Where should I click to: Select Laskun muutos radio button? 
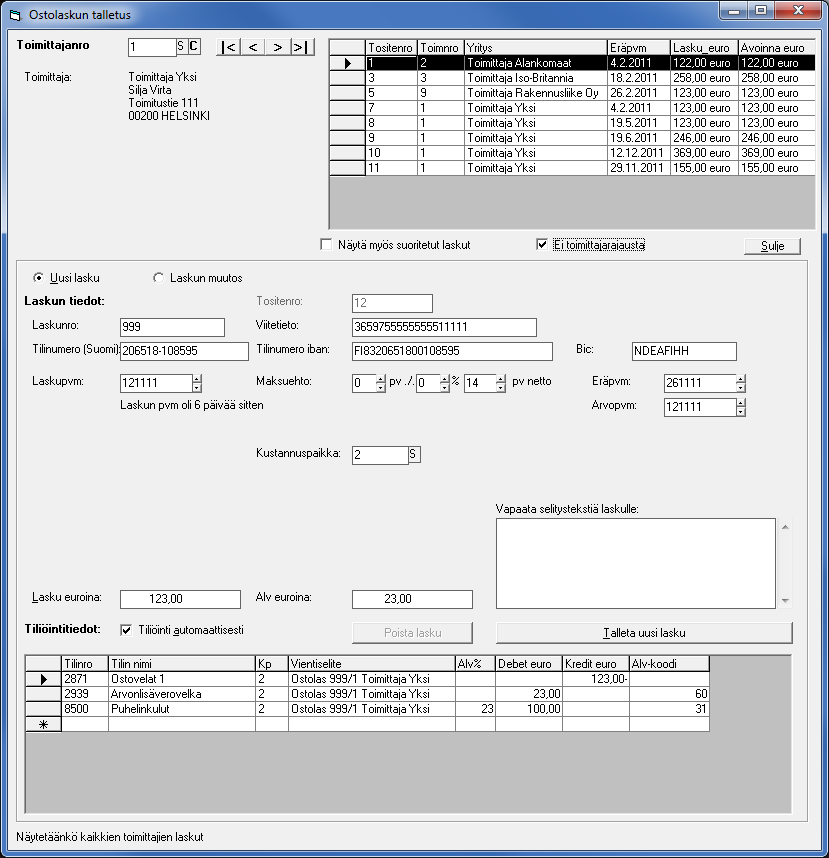[158, 278]
